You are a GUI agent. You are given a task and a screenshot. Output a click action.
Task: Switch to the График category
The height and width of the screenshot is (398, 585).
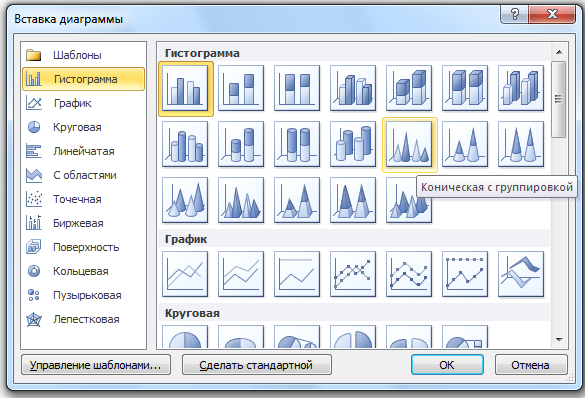coord(84,103)
